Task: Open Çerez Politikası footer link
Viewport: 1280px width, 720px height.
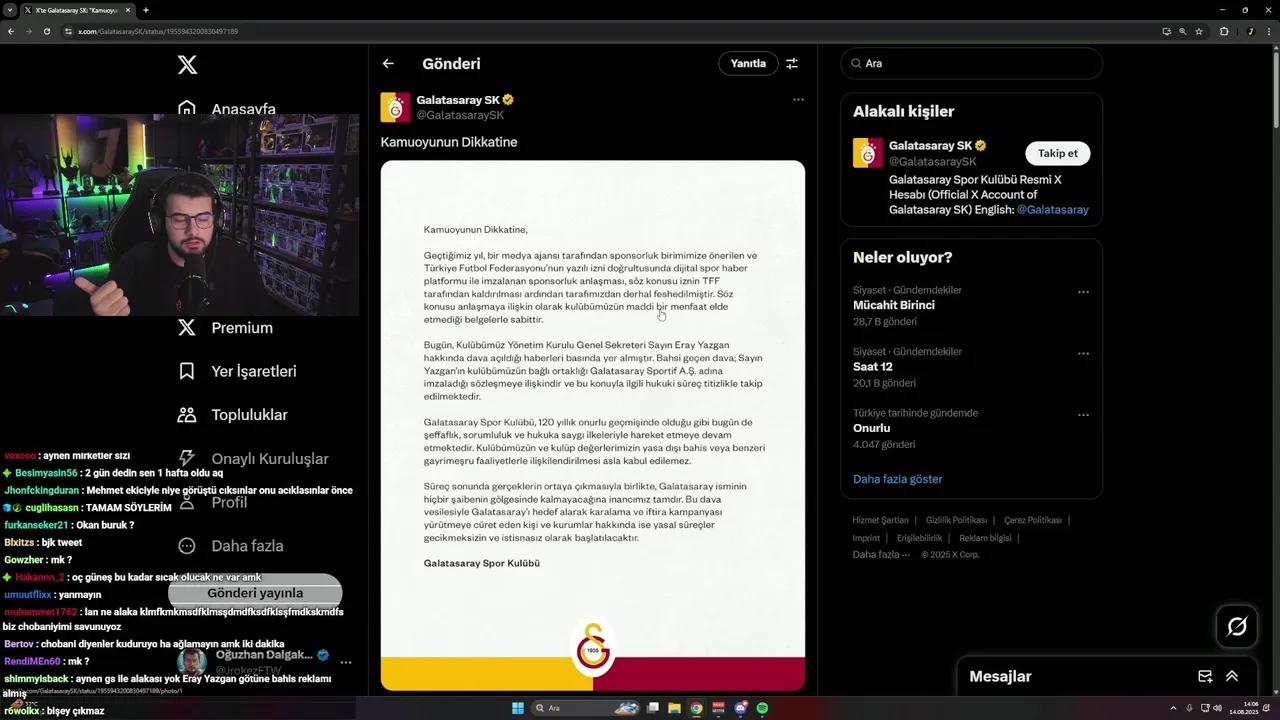Action: pyautogui.click(x=1033, y=520)
